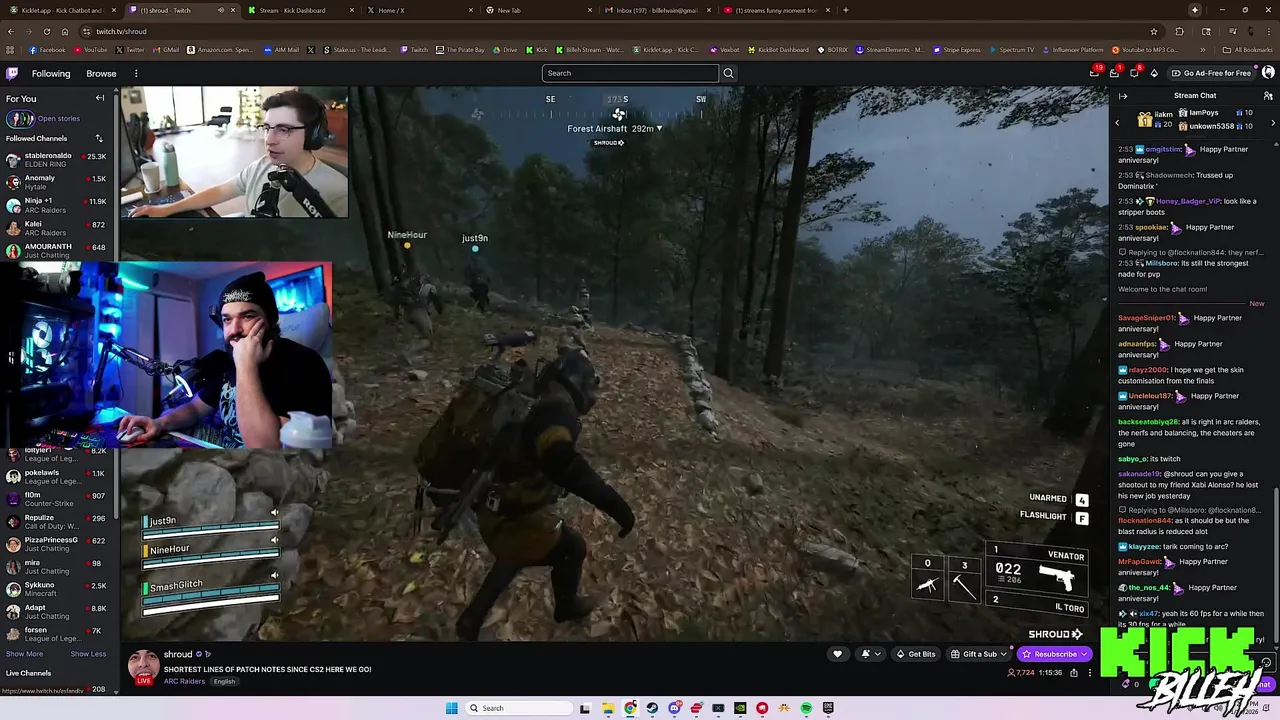The image size is (1280, 720).
Task: Open Spotify from the taskbar
Action: [x=806, y=708]
